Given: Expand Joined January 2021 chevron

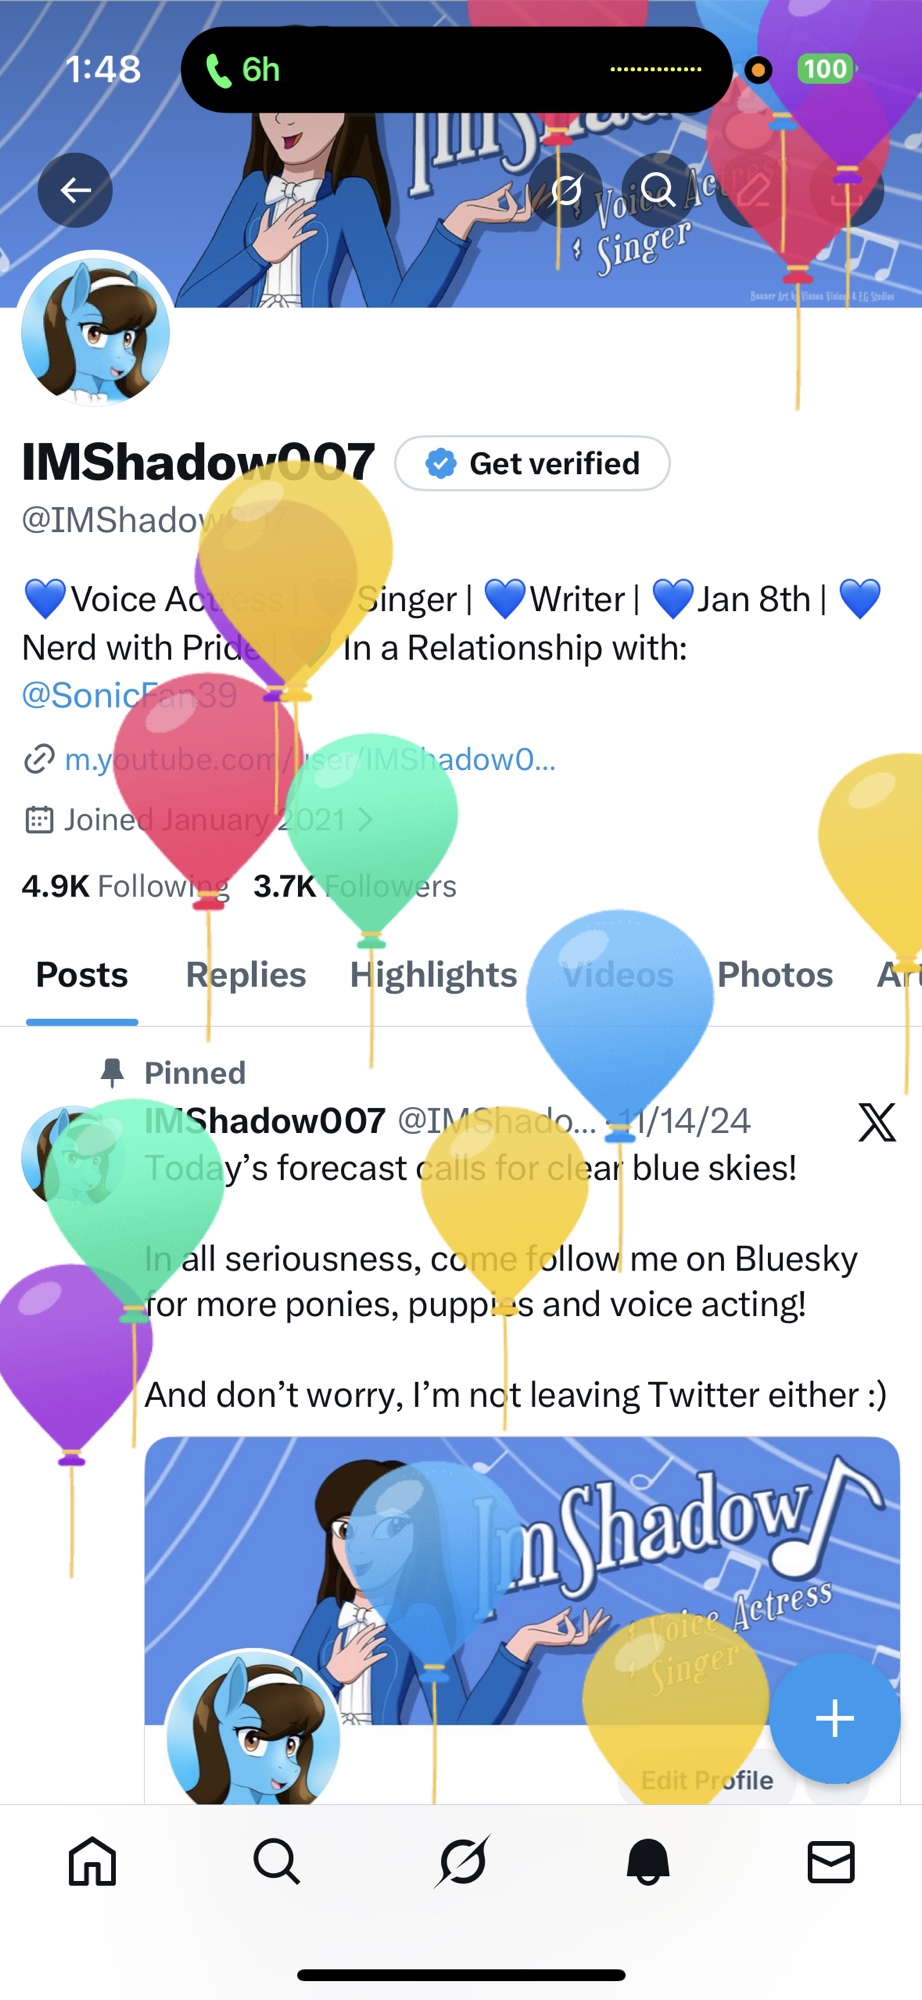Looking at the screenshot, I should pos(364,820).
